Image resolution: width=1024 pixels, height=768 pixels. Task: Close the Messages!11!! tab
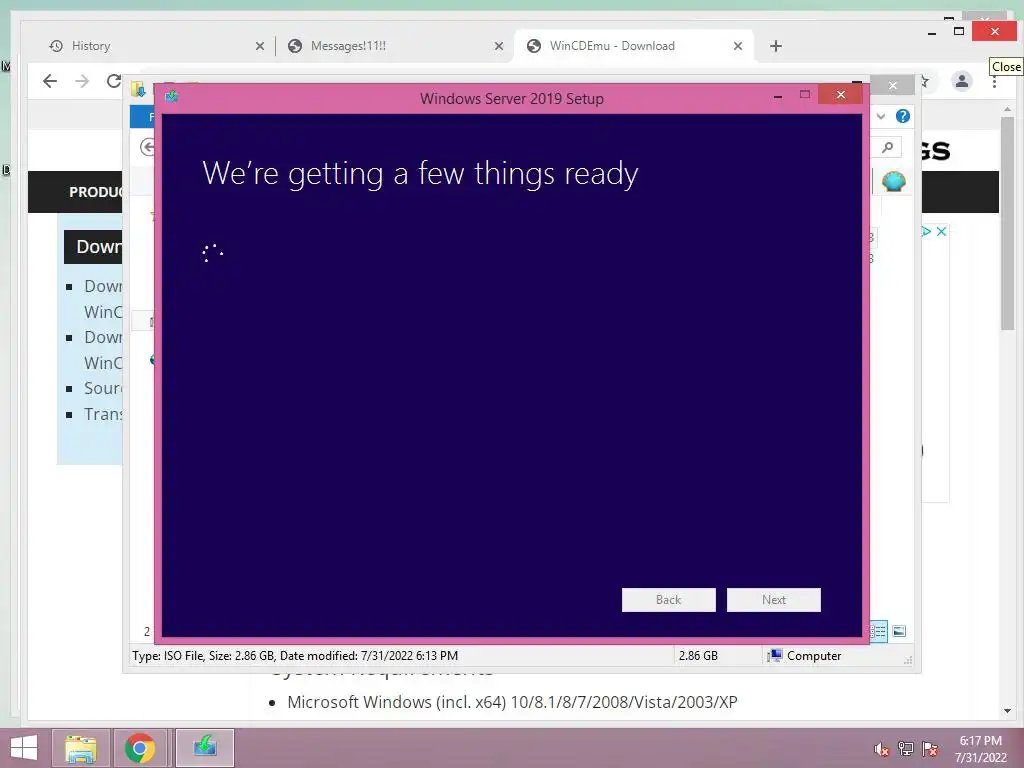click(499, 46)
